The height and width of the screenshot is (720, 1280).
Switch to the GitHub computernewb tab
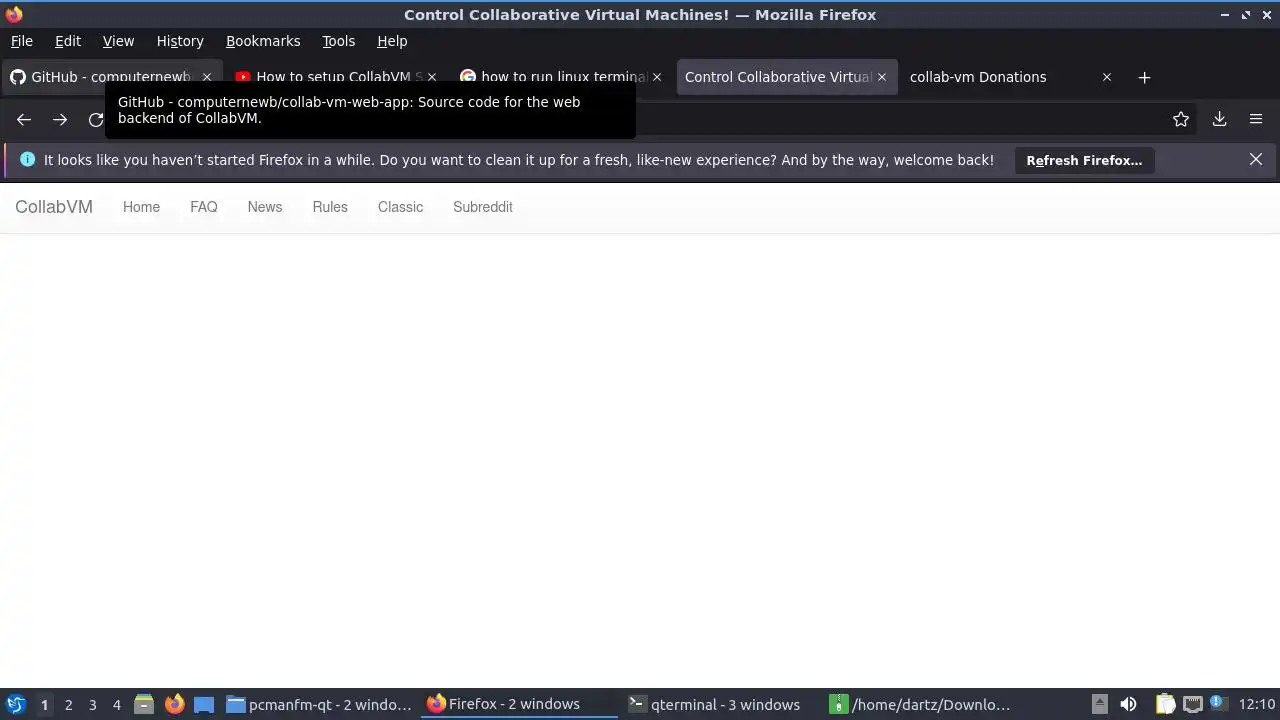[110, 77]
